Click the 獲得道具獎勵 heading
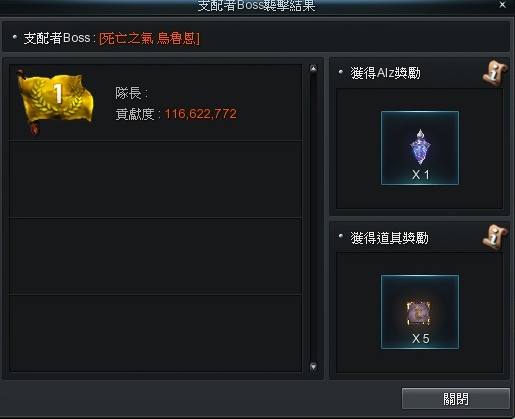 (389, 238)
